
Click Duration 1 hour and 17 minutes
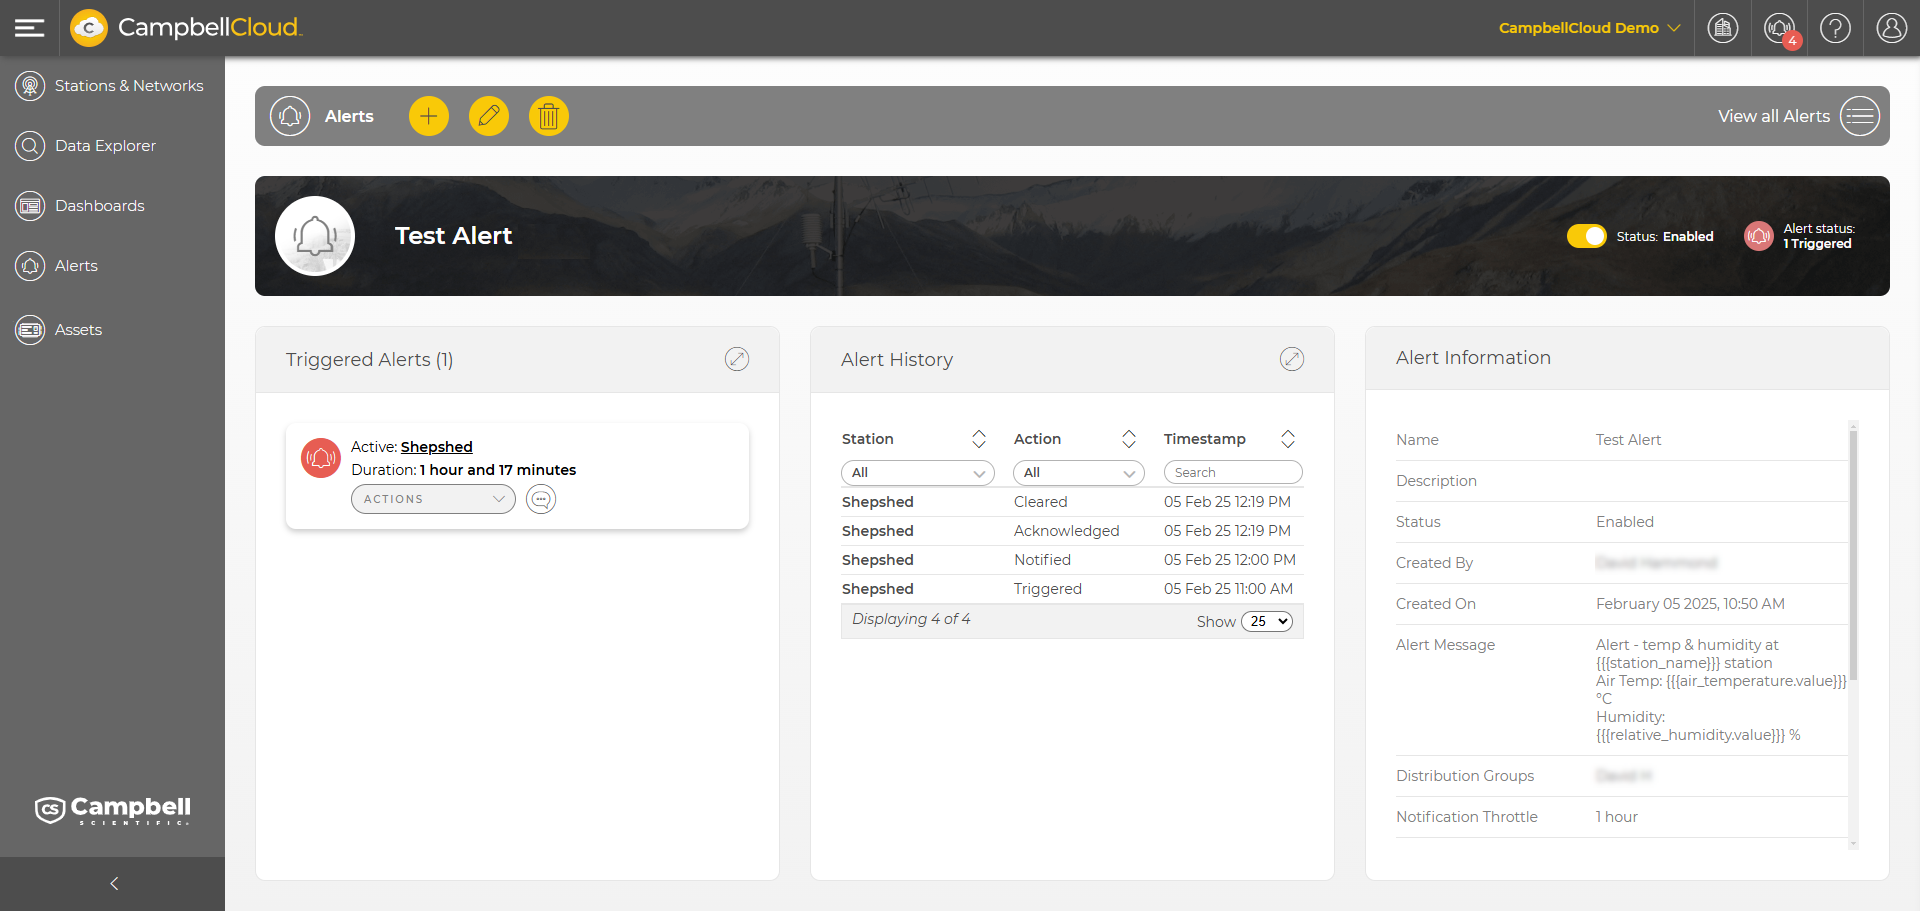pyautogui.click(x=463, y=470)
